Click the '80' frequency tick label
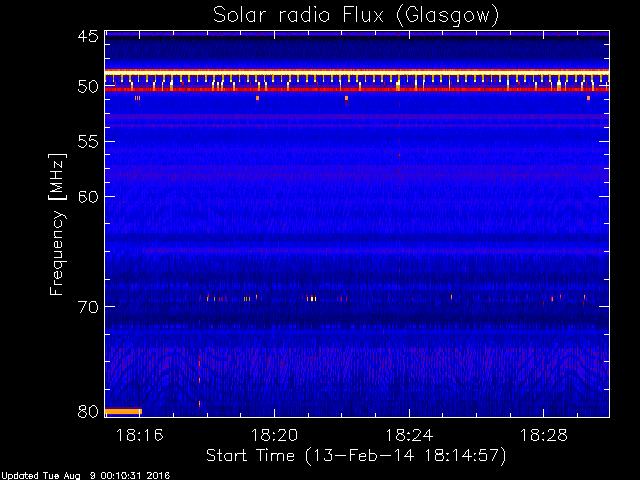This screenshot has height=480, width=640. tap(88, 411)
